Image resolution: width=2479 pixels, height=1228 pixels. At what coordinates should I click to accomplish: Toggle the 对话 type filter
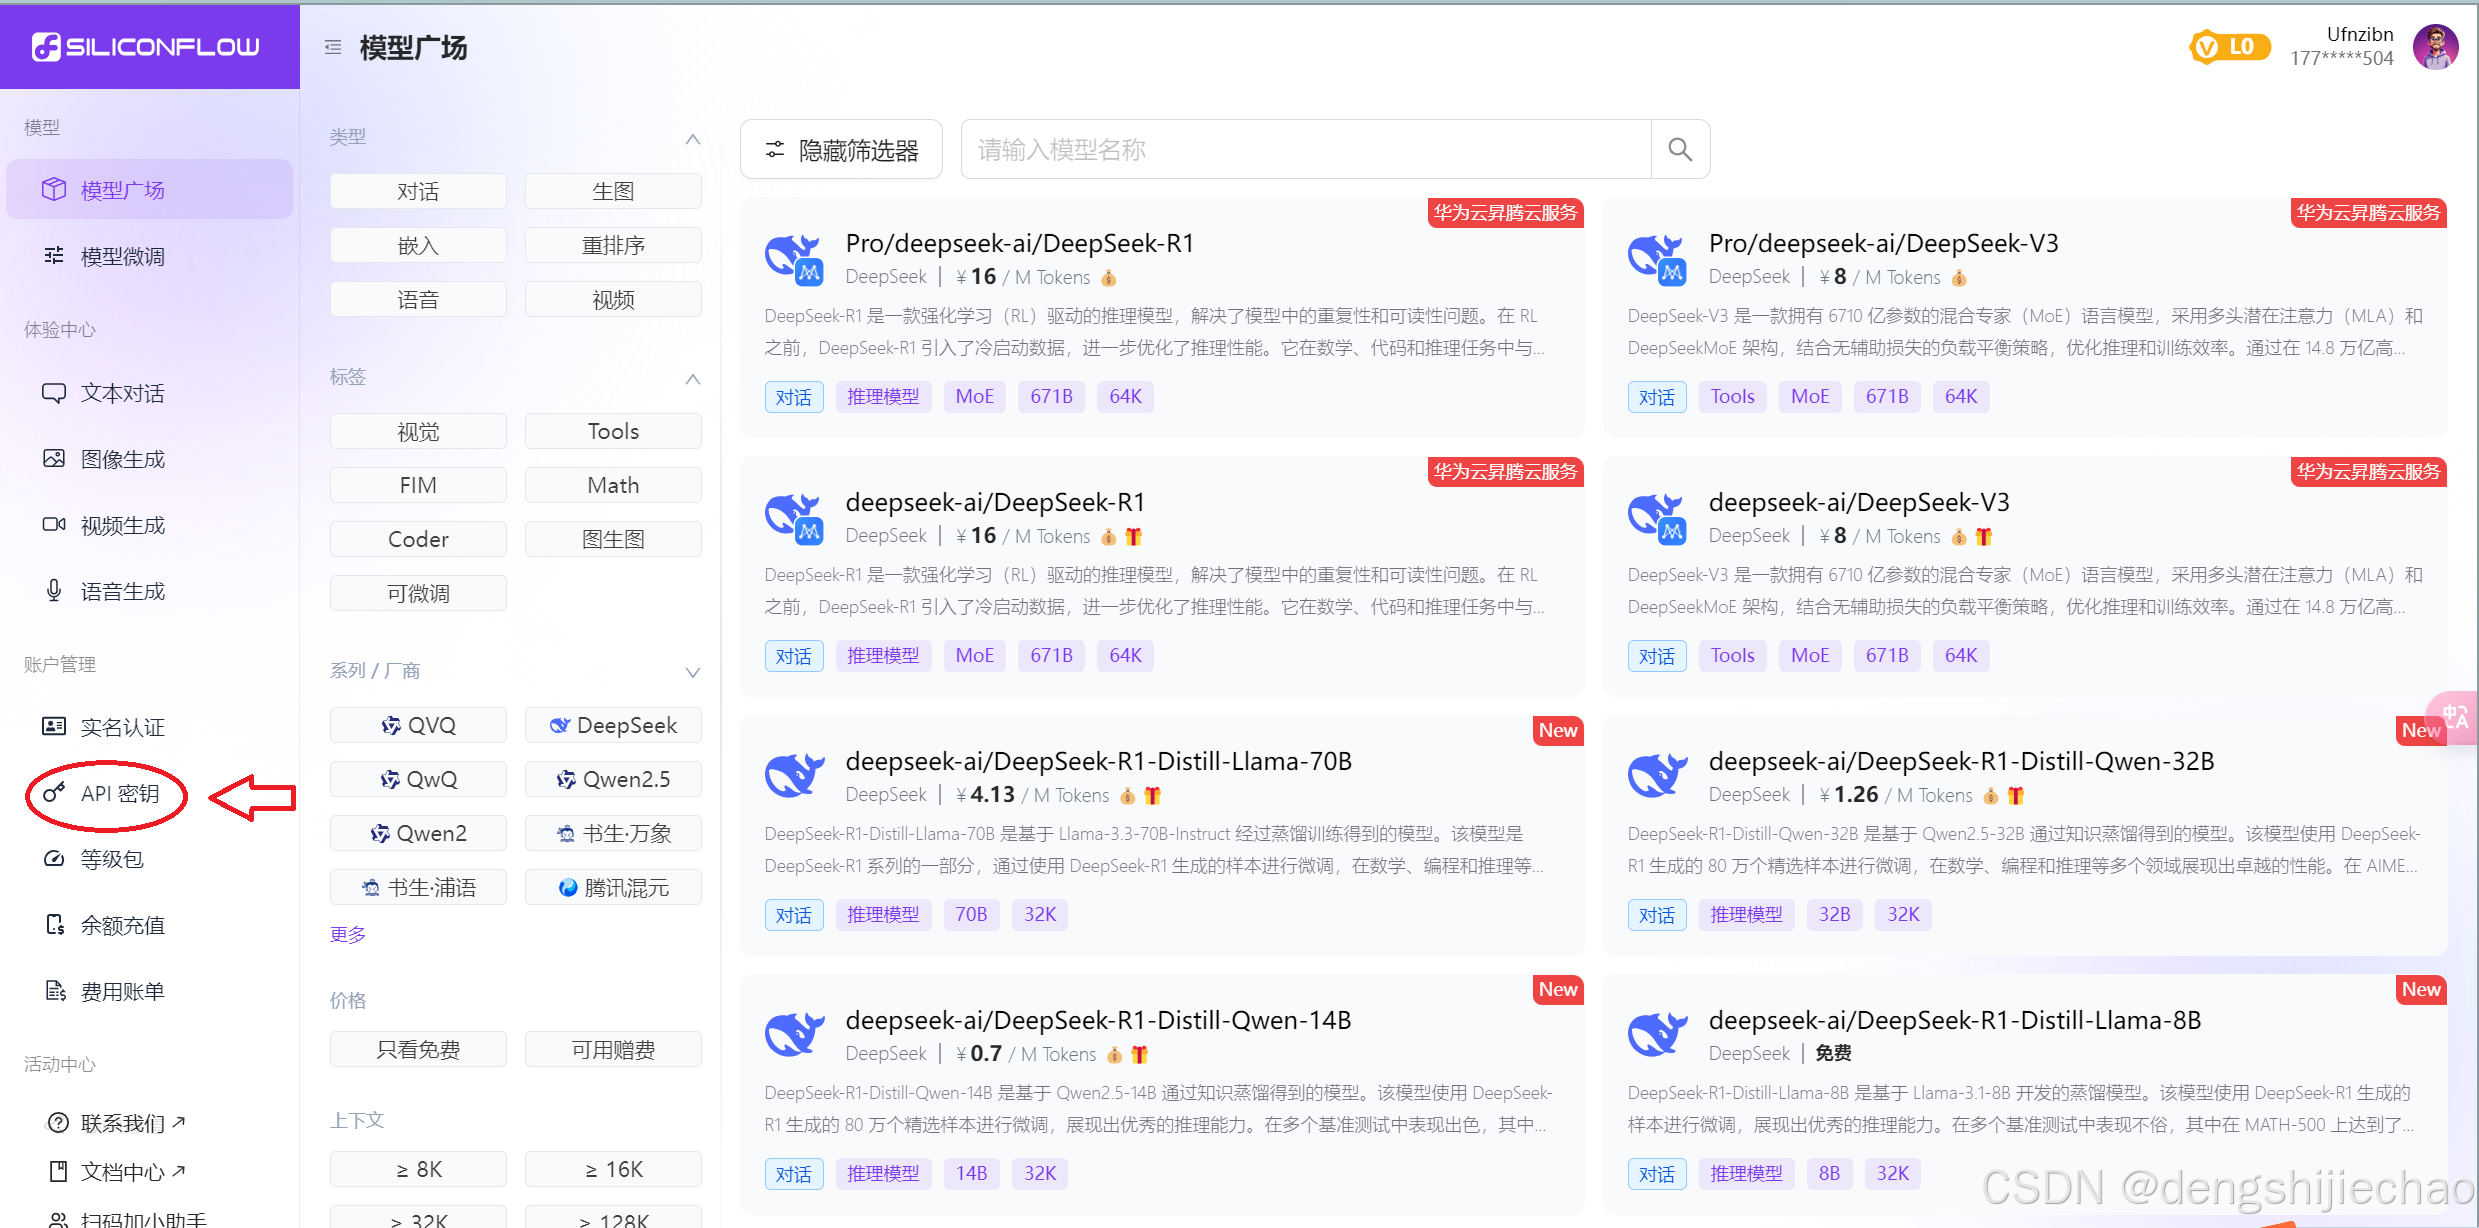point(418,191)
